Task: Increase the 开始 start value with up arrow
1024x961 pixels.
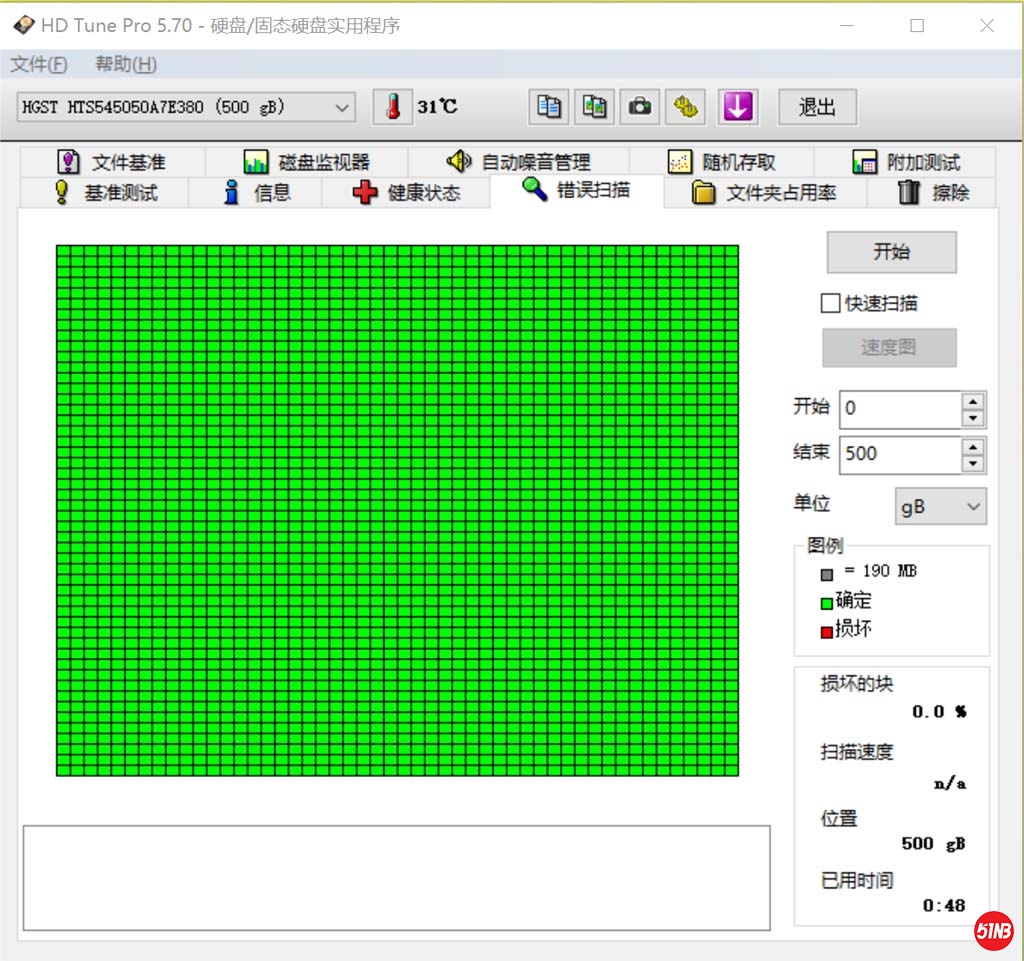Action: pos(973,400)
